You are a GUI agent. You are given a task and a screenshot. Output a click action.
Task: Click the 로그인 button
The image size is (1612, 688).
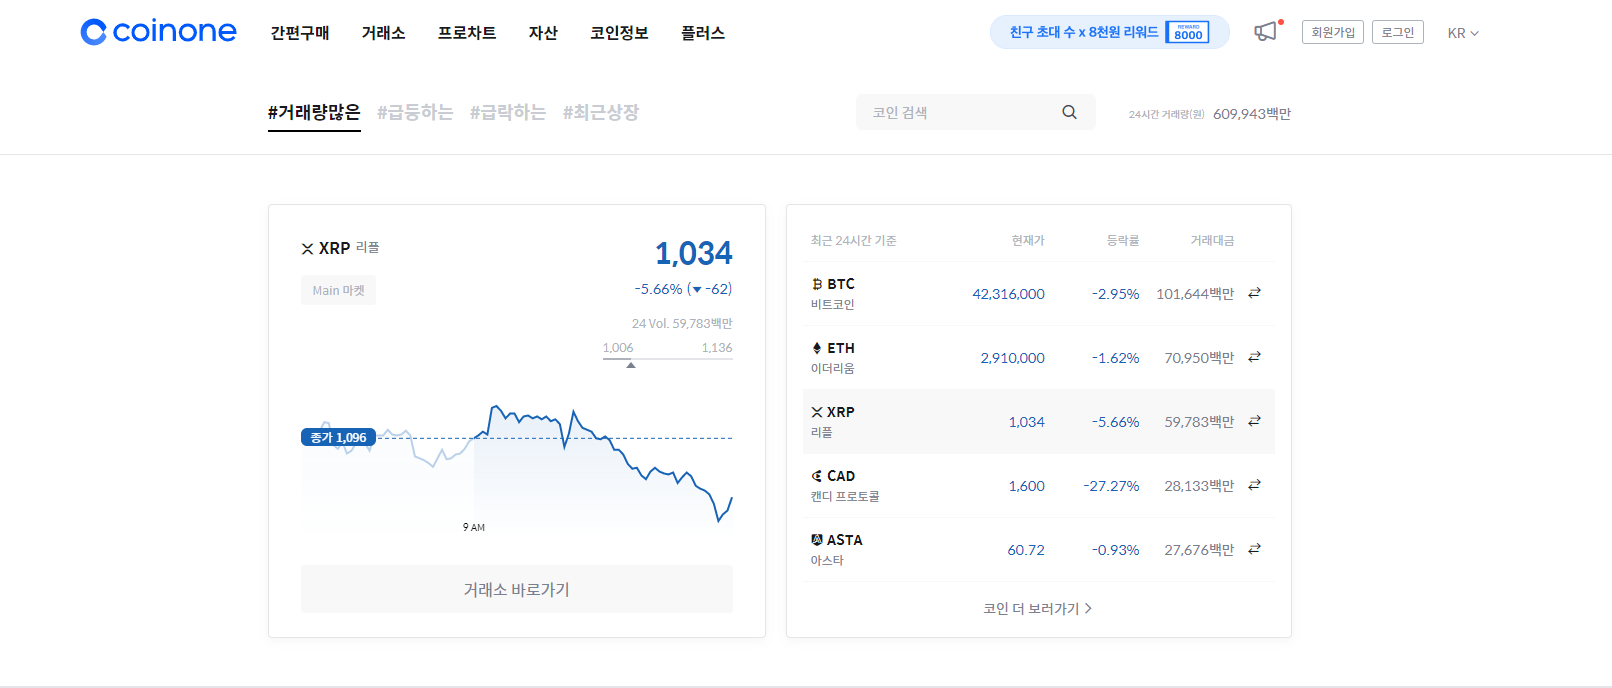1398,32
